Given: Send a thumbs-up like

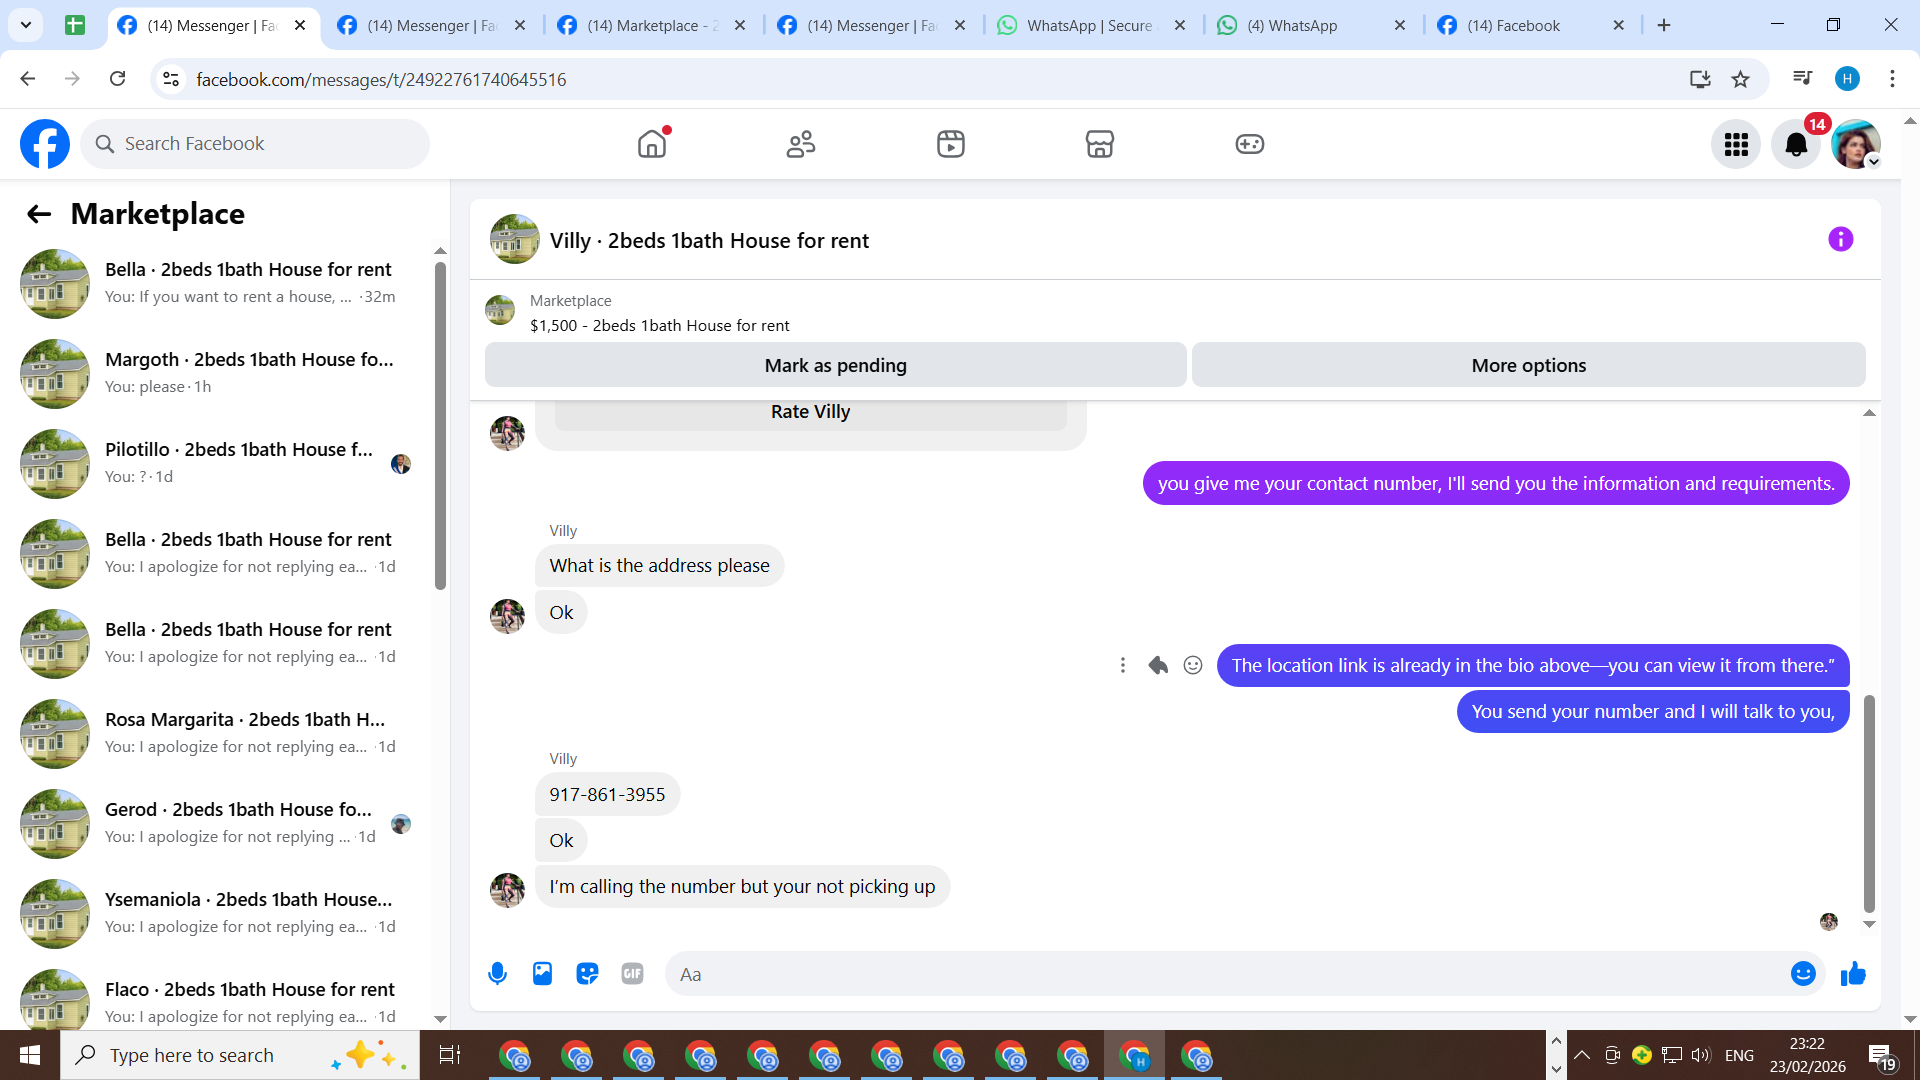Looking at the screenshot, I should pos(1853,974).
